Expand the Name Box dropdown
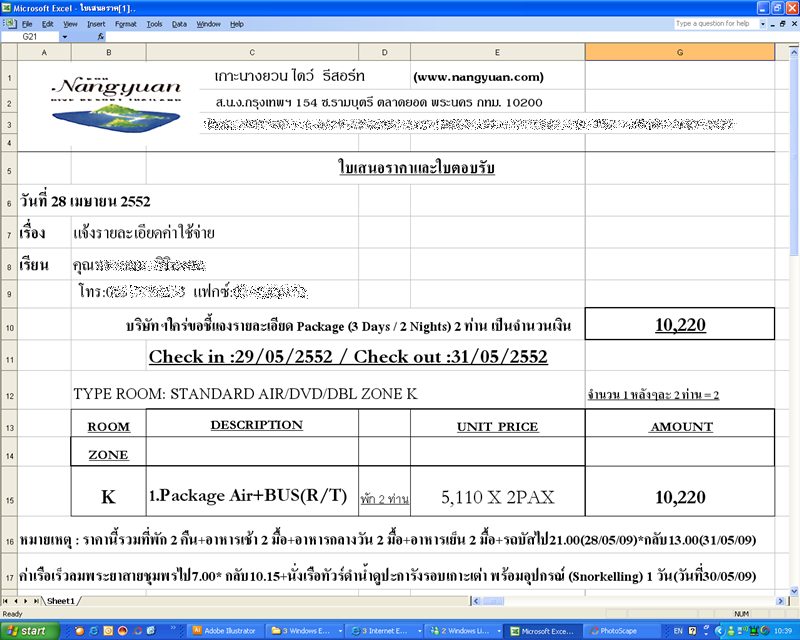Viewport: 800px width, 640px height. pos(65,37)
